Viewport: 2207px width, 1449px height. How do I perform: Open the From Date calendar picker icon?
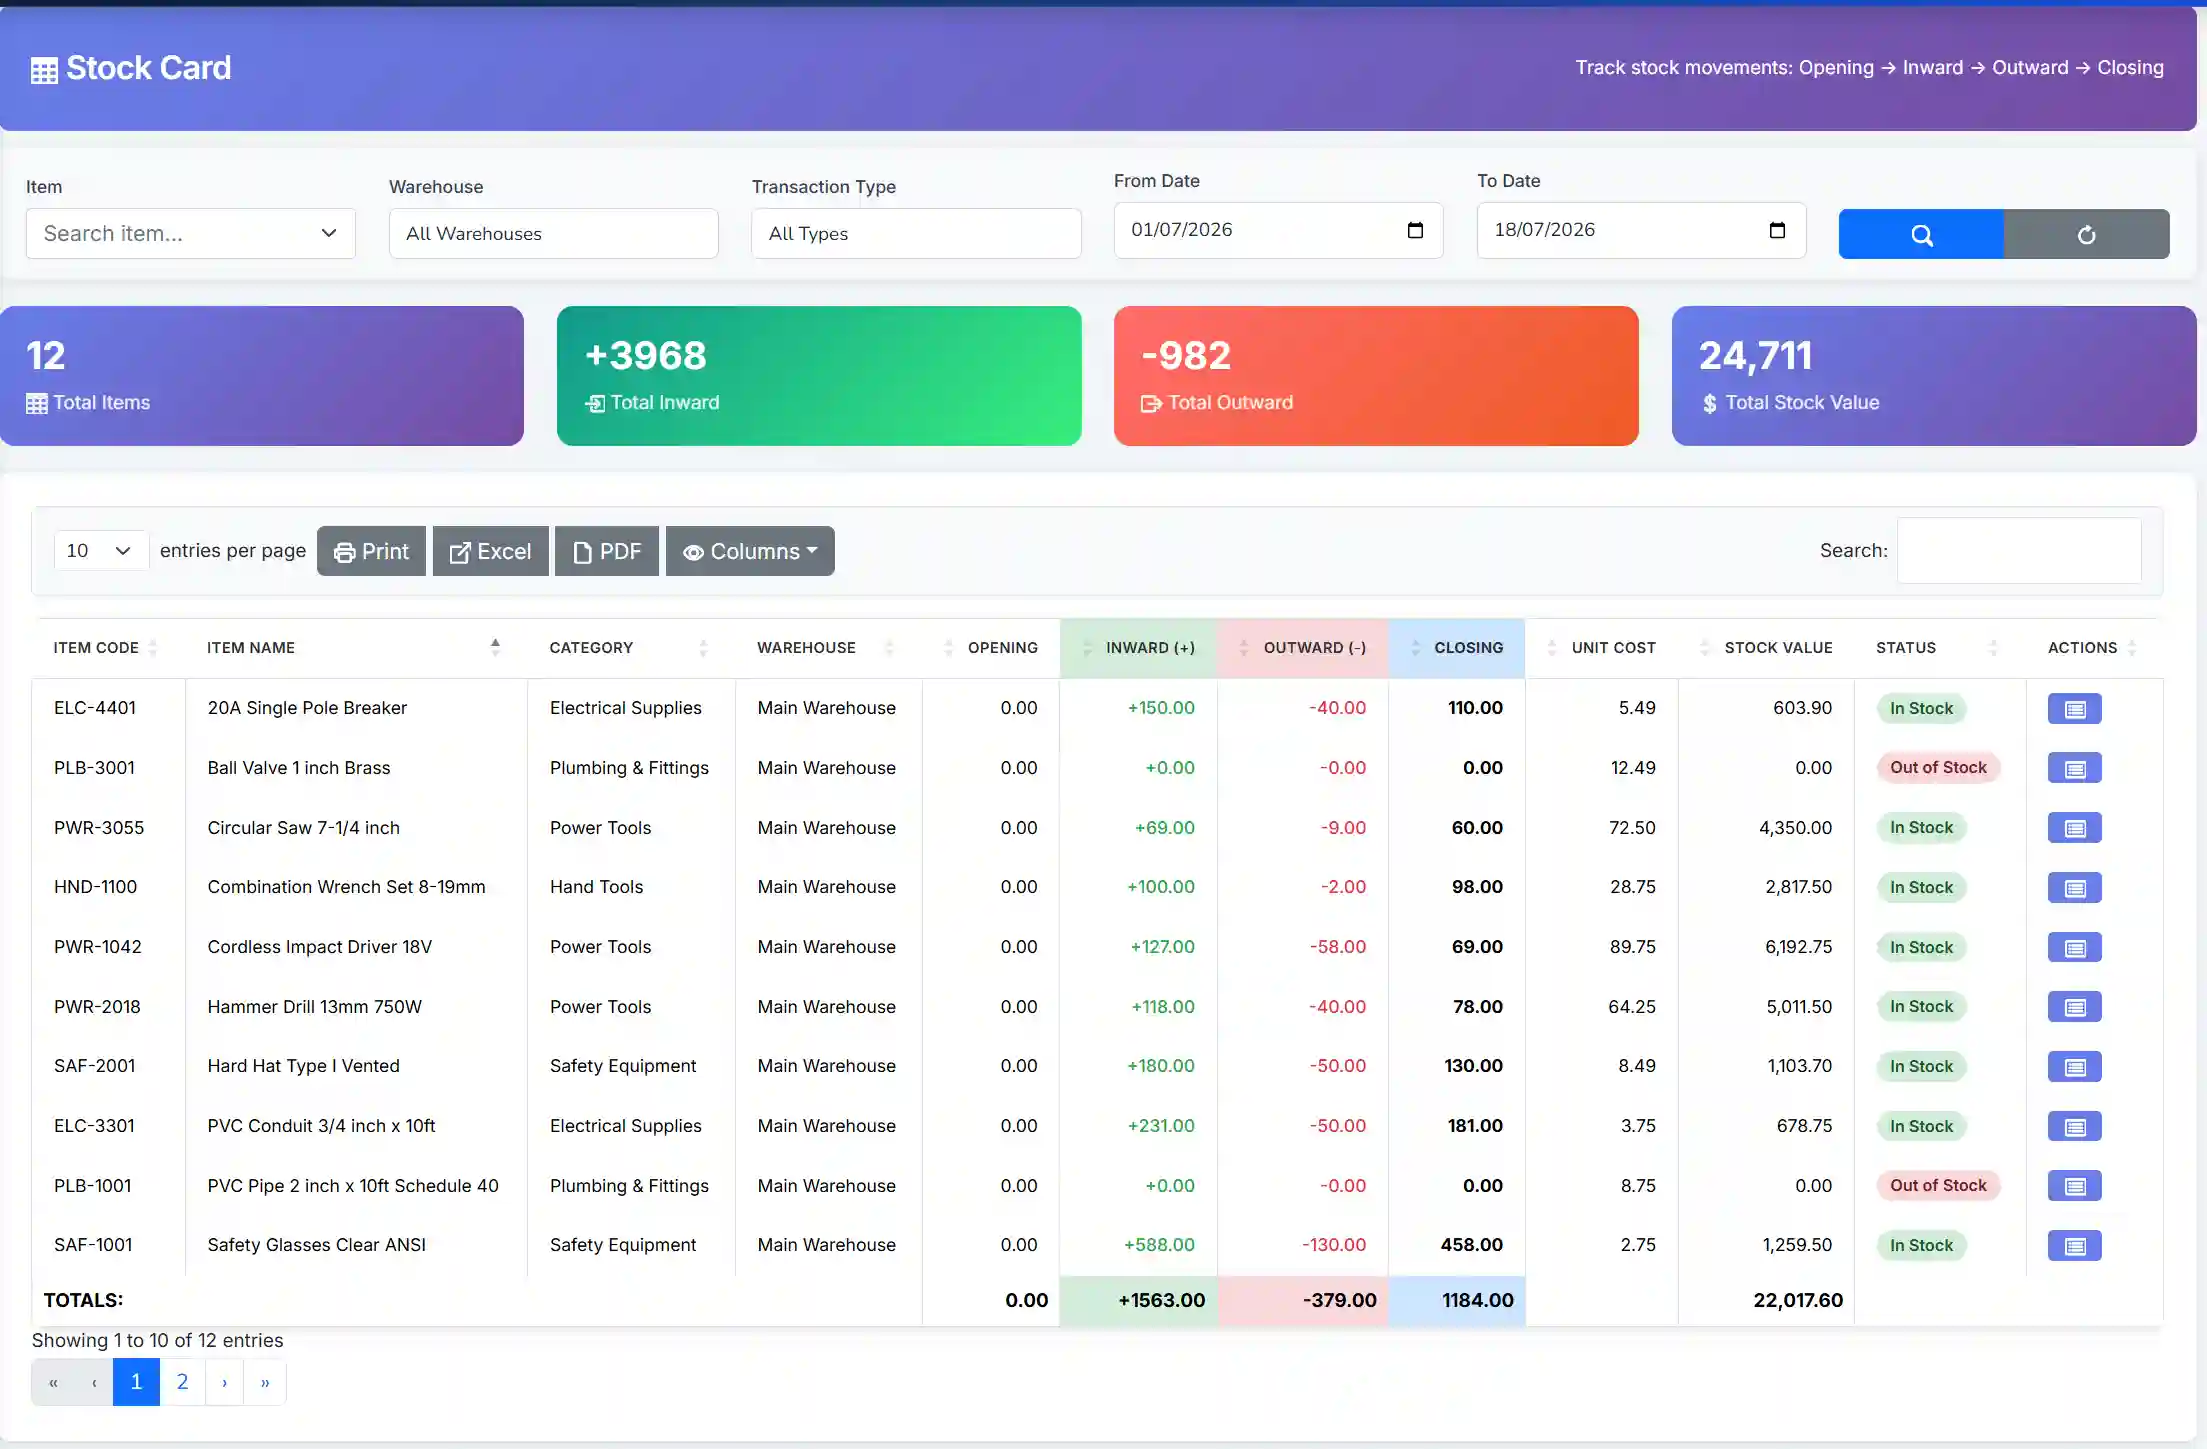[x=1415, y=230]
